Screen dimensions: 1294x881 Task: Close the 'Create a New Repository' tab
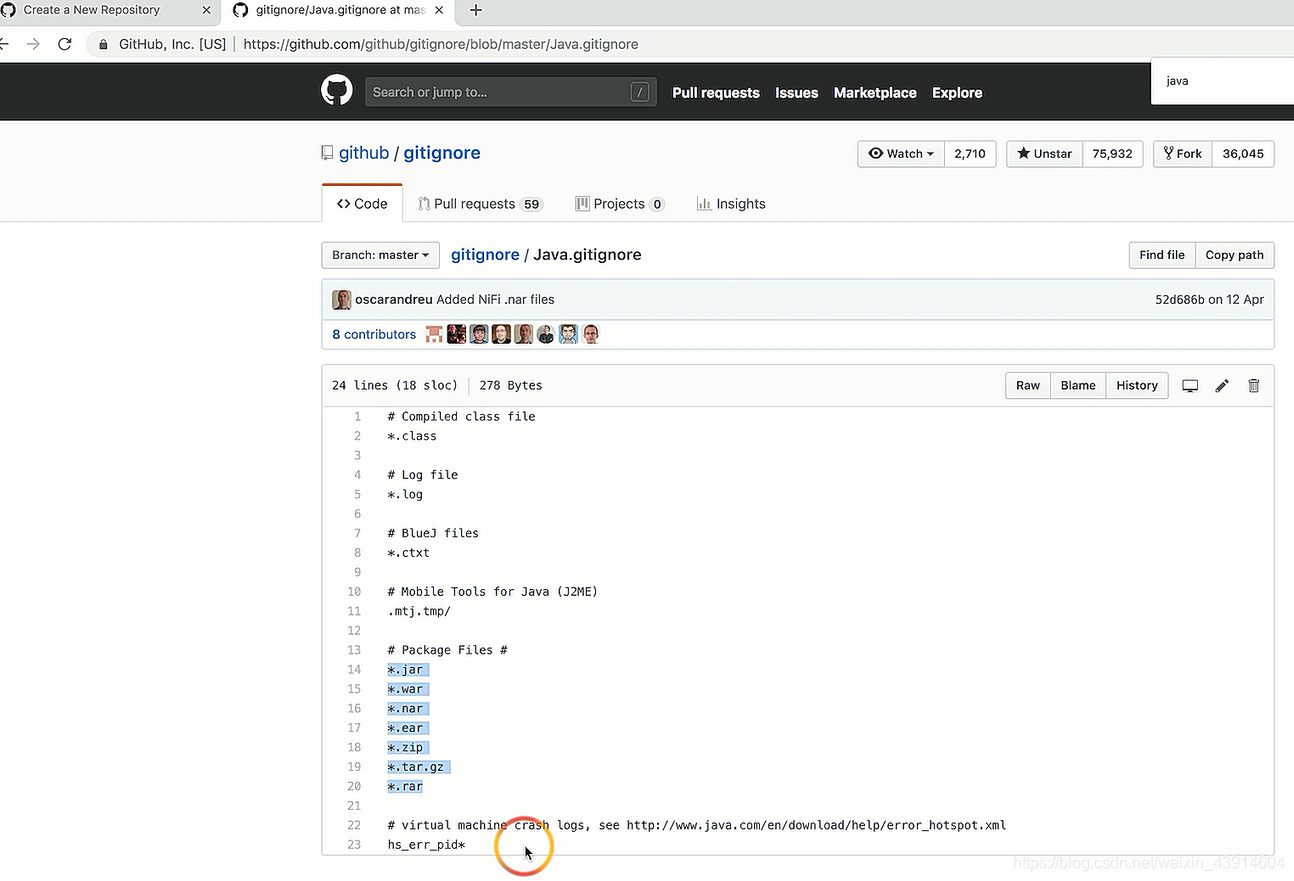[206, 10]
